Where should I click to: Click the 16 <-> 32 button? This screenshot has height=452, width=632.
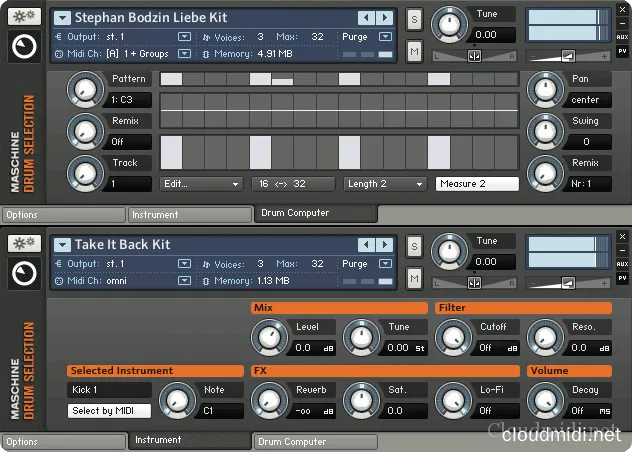pyautogui.click(x=294, y=184)
